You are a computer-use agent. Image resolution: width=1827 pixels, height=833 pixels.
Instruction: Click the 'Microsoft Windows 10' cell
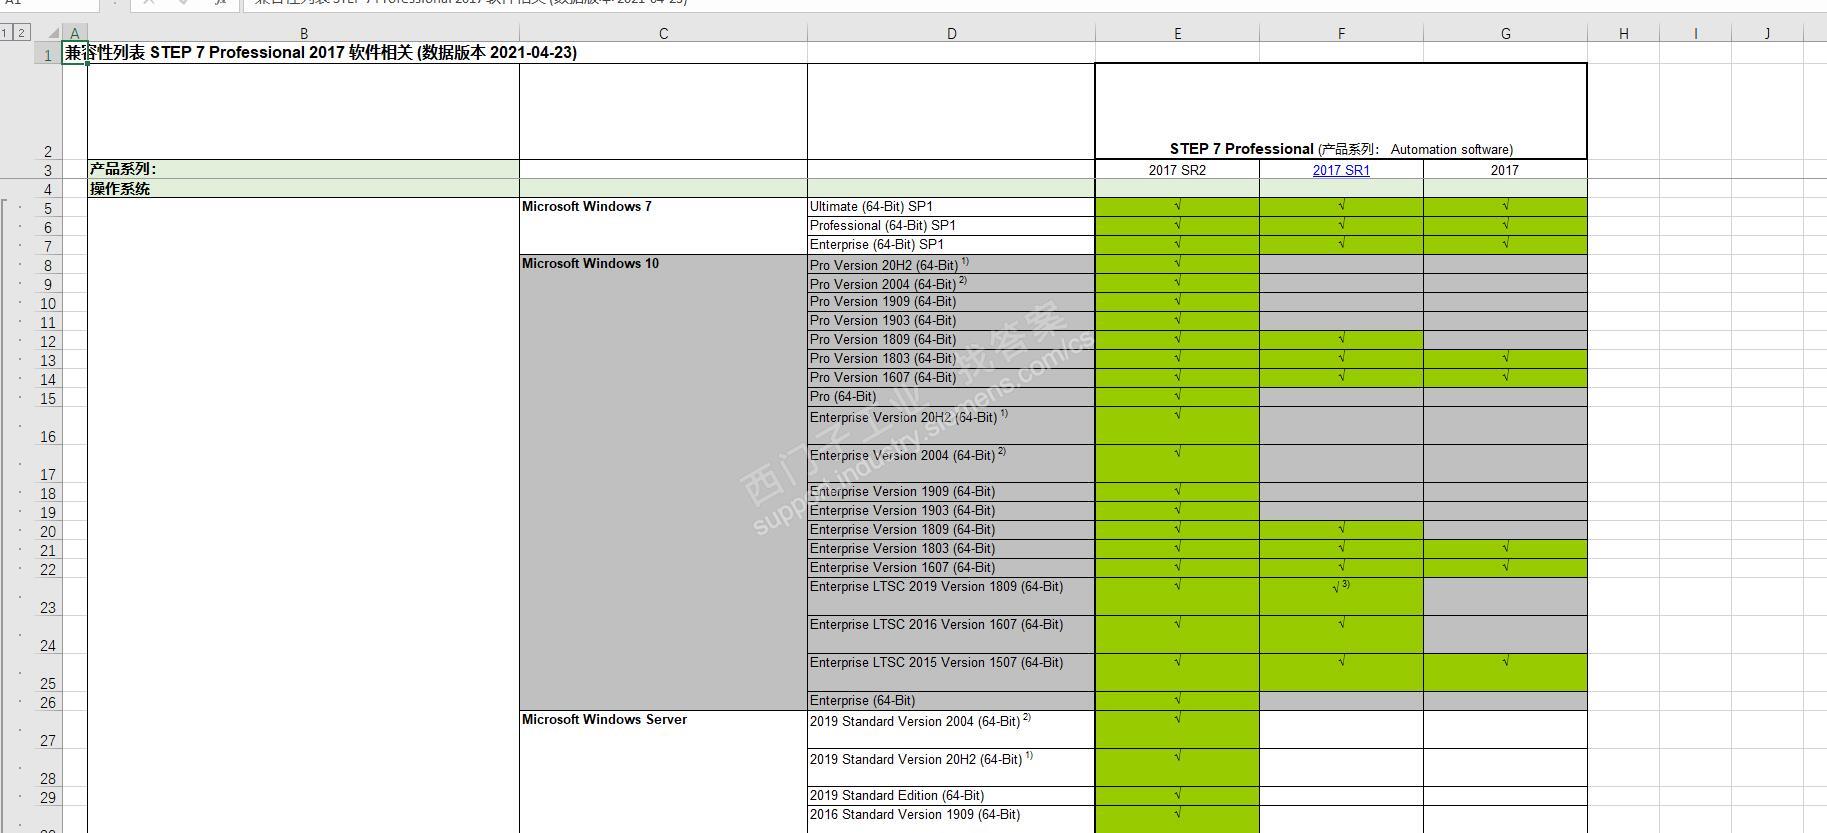click(663, 482)
